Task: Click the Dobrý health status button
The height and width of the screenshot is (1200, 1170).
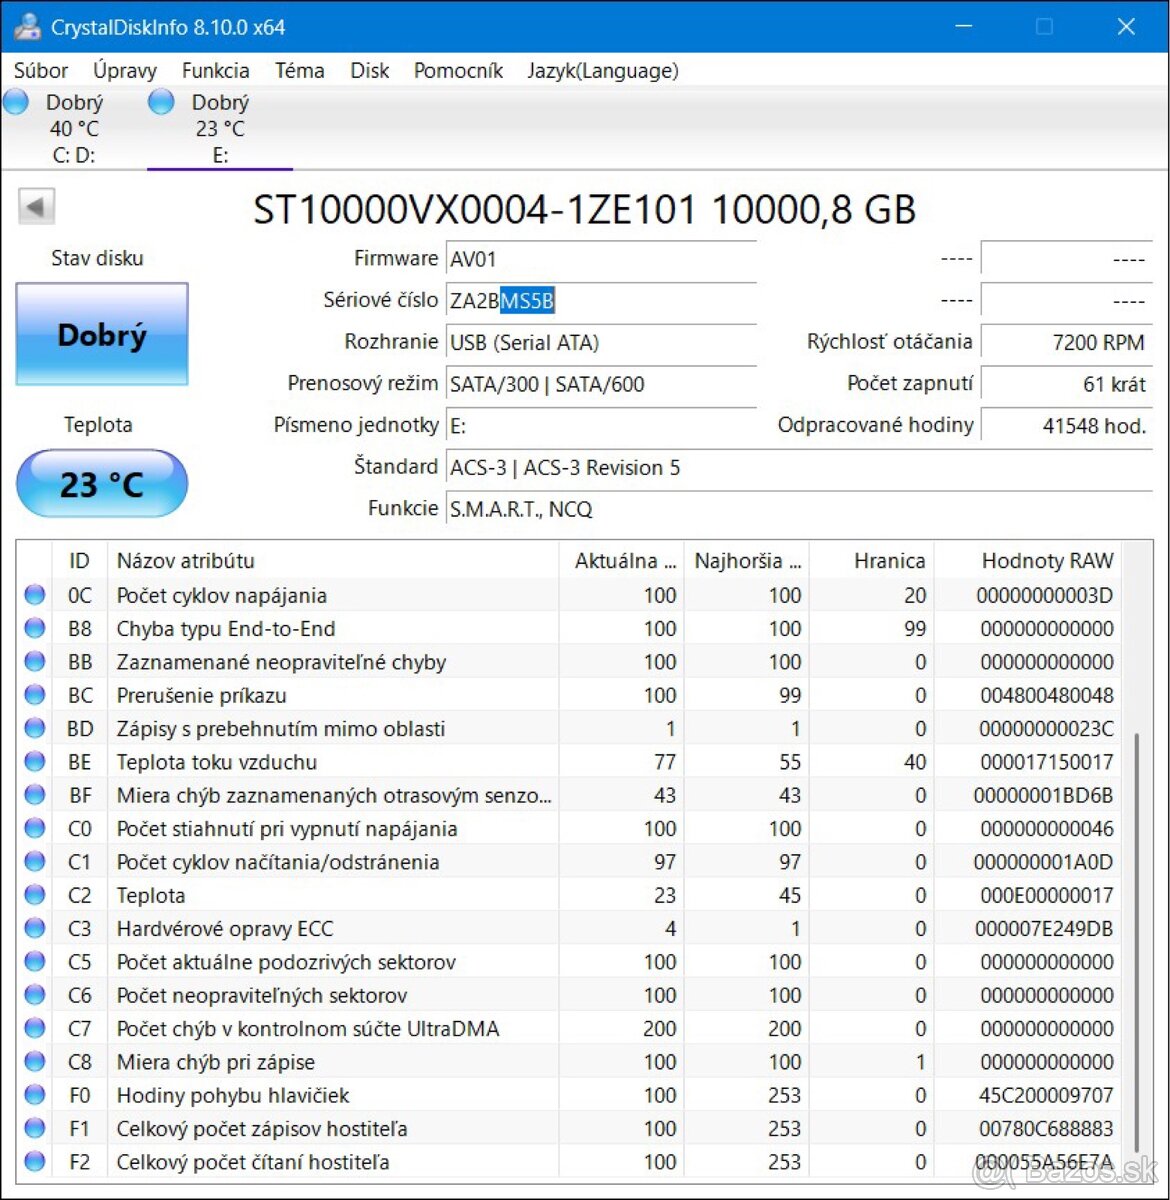Action: pos(101,334)
